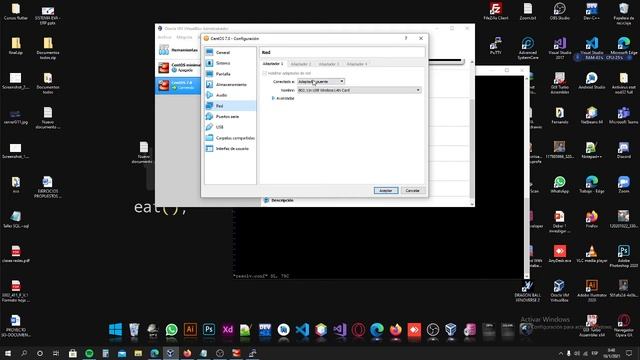The image size is (640, 360).
Task: Open the notification center icon
Action: [x=629, y=353]
